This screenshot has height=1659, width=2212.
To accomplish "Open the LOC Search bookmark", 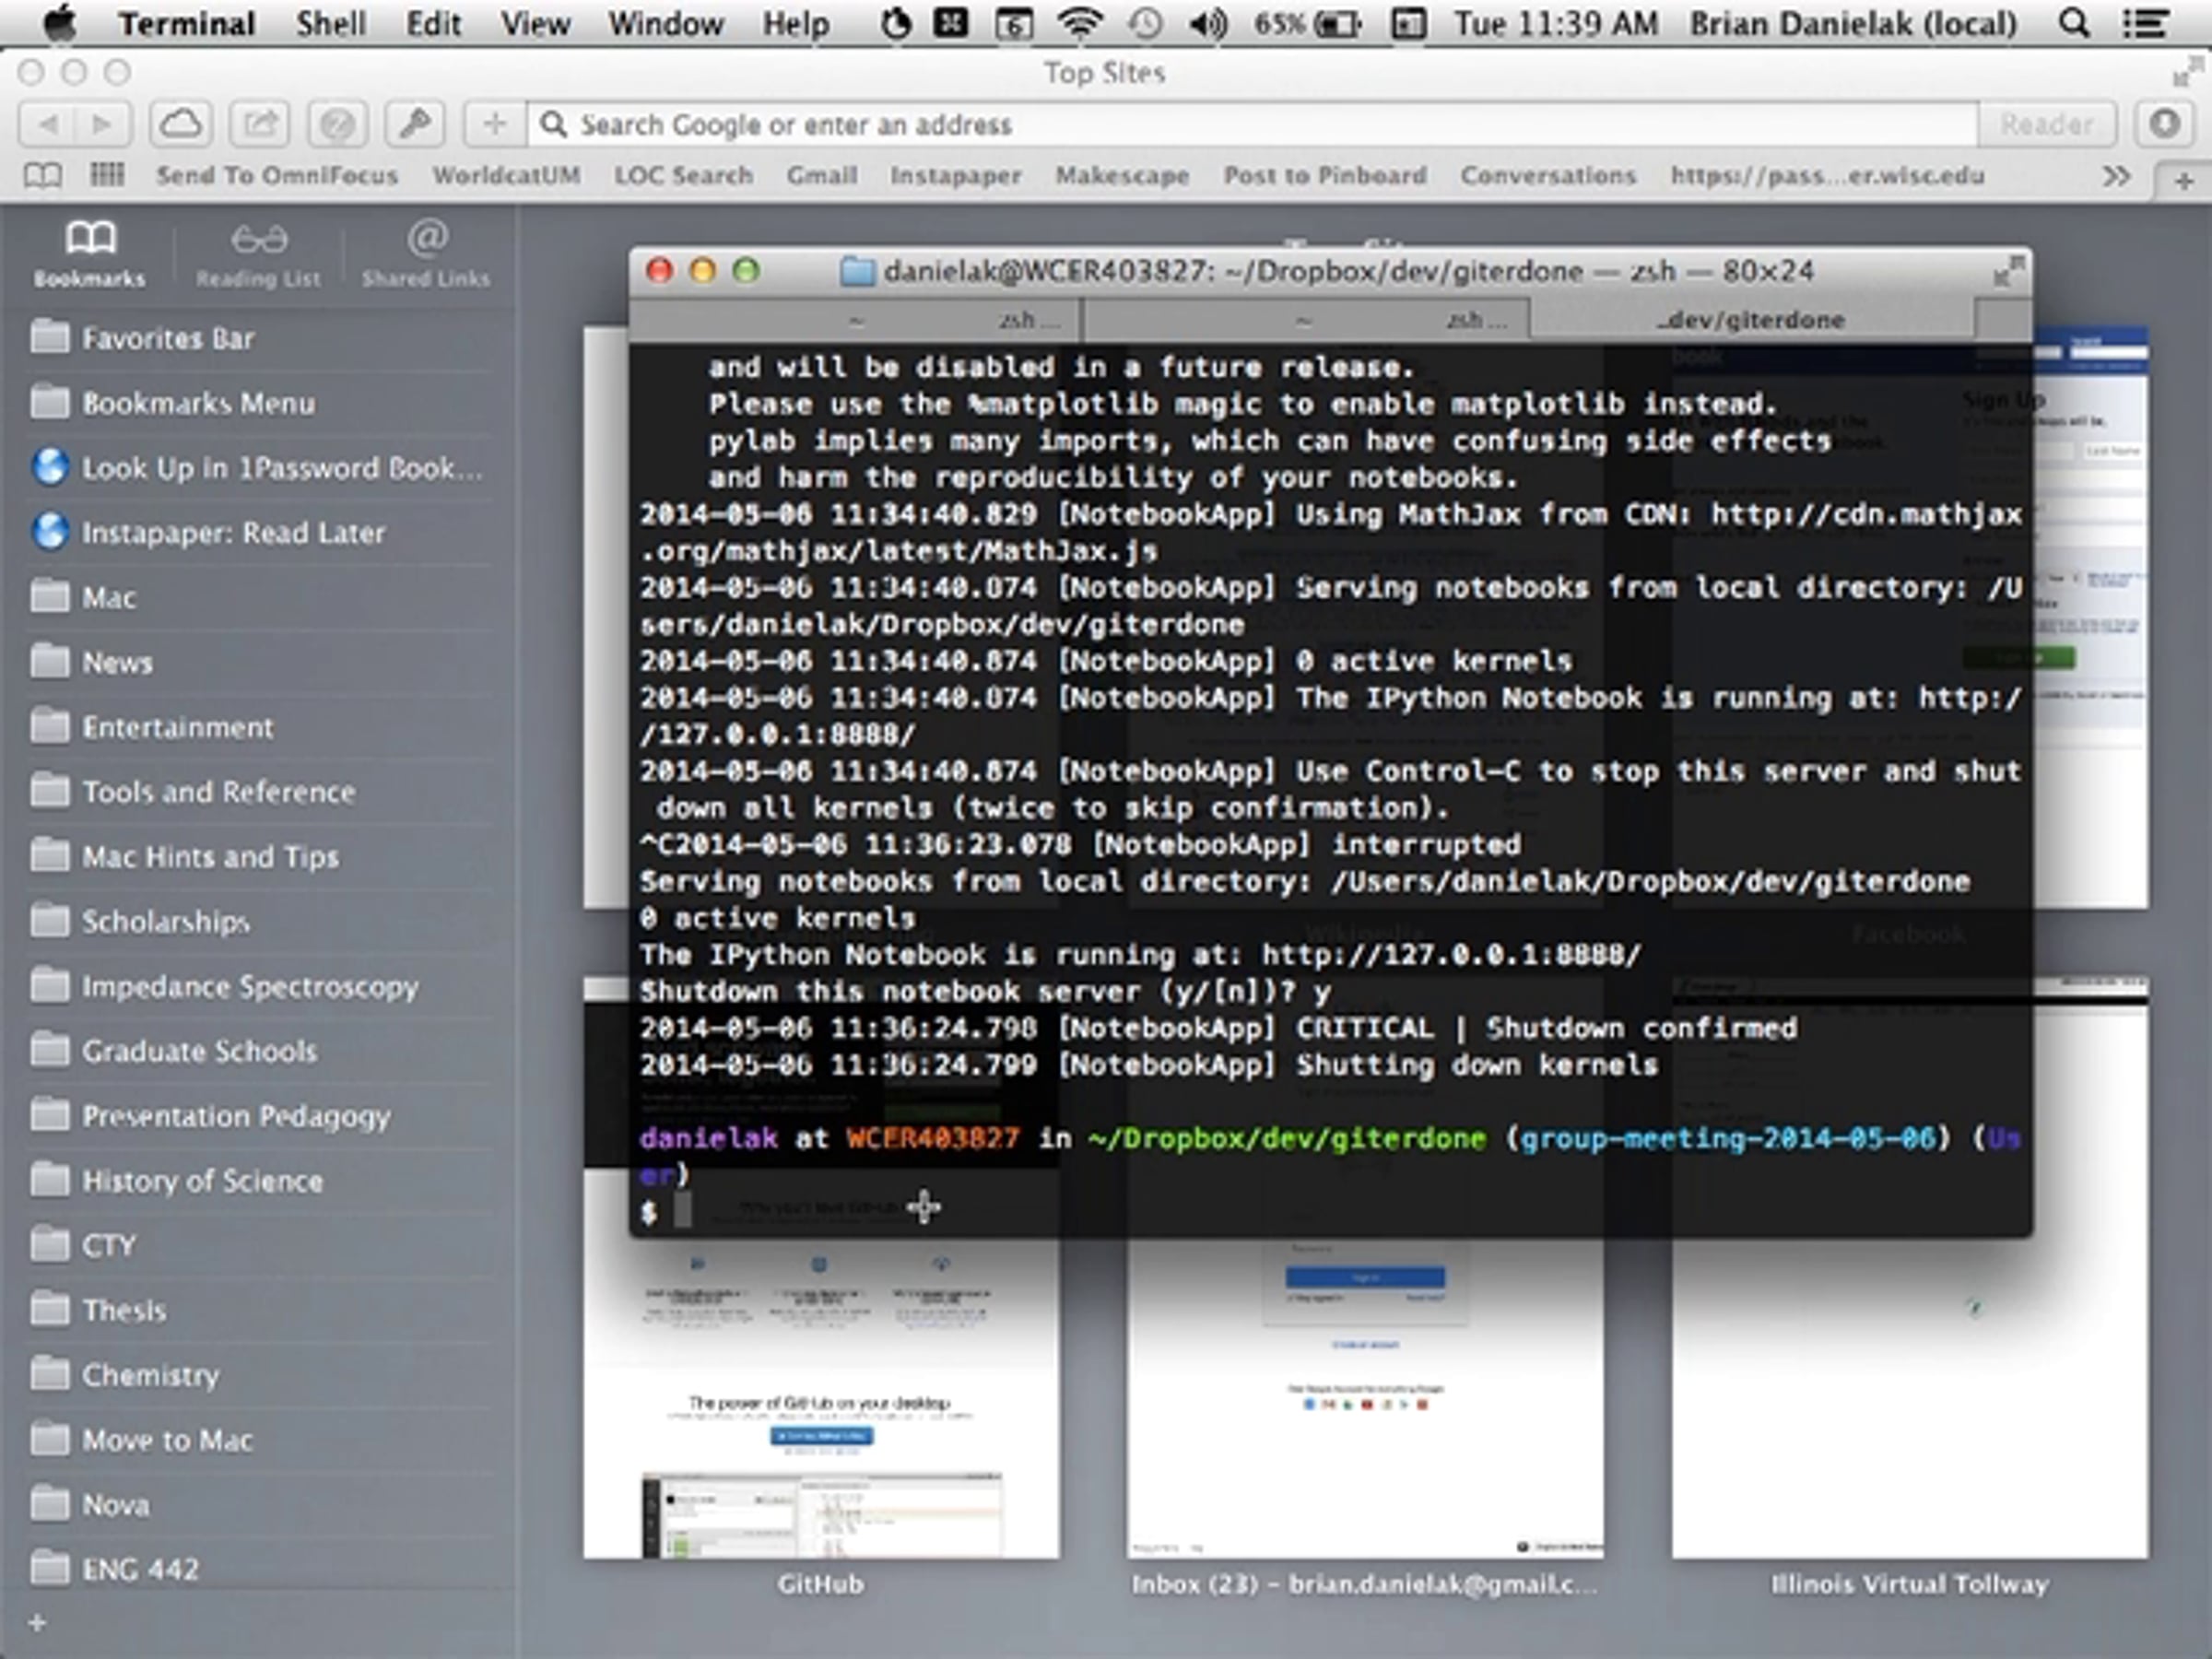I will click(x=684, y=176).
